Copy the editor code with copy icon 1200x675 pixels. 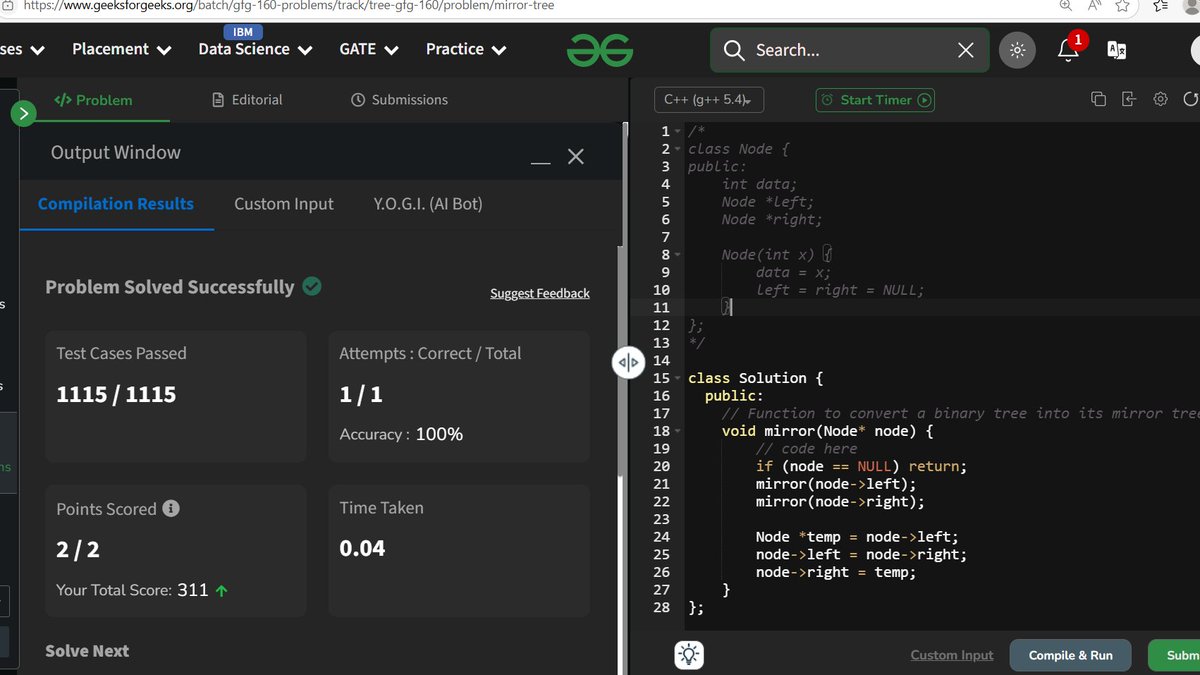point(1098,99)
